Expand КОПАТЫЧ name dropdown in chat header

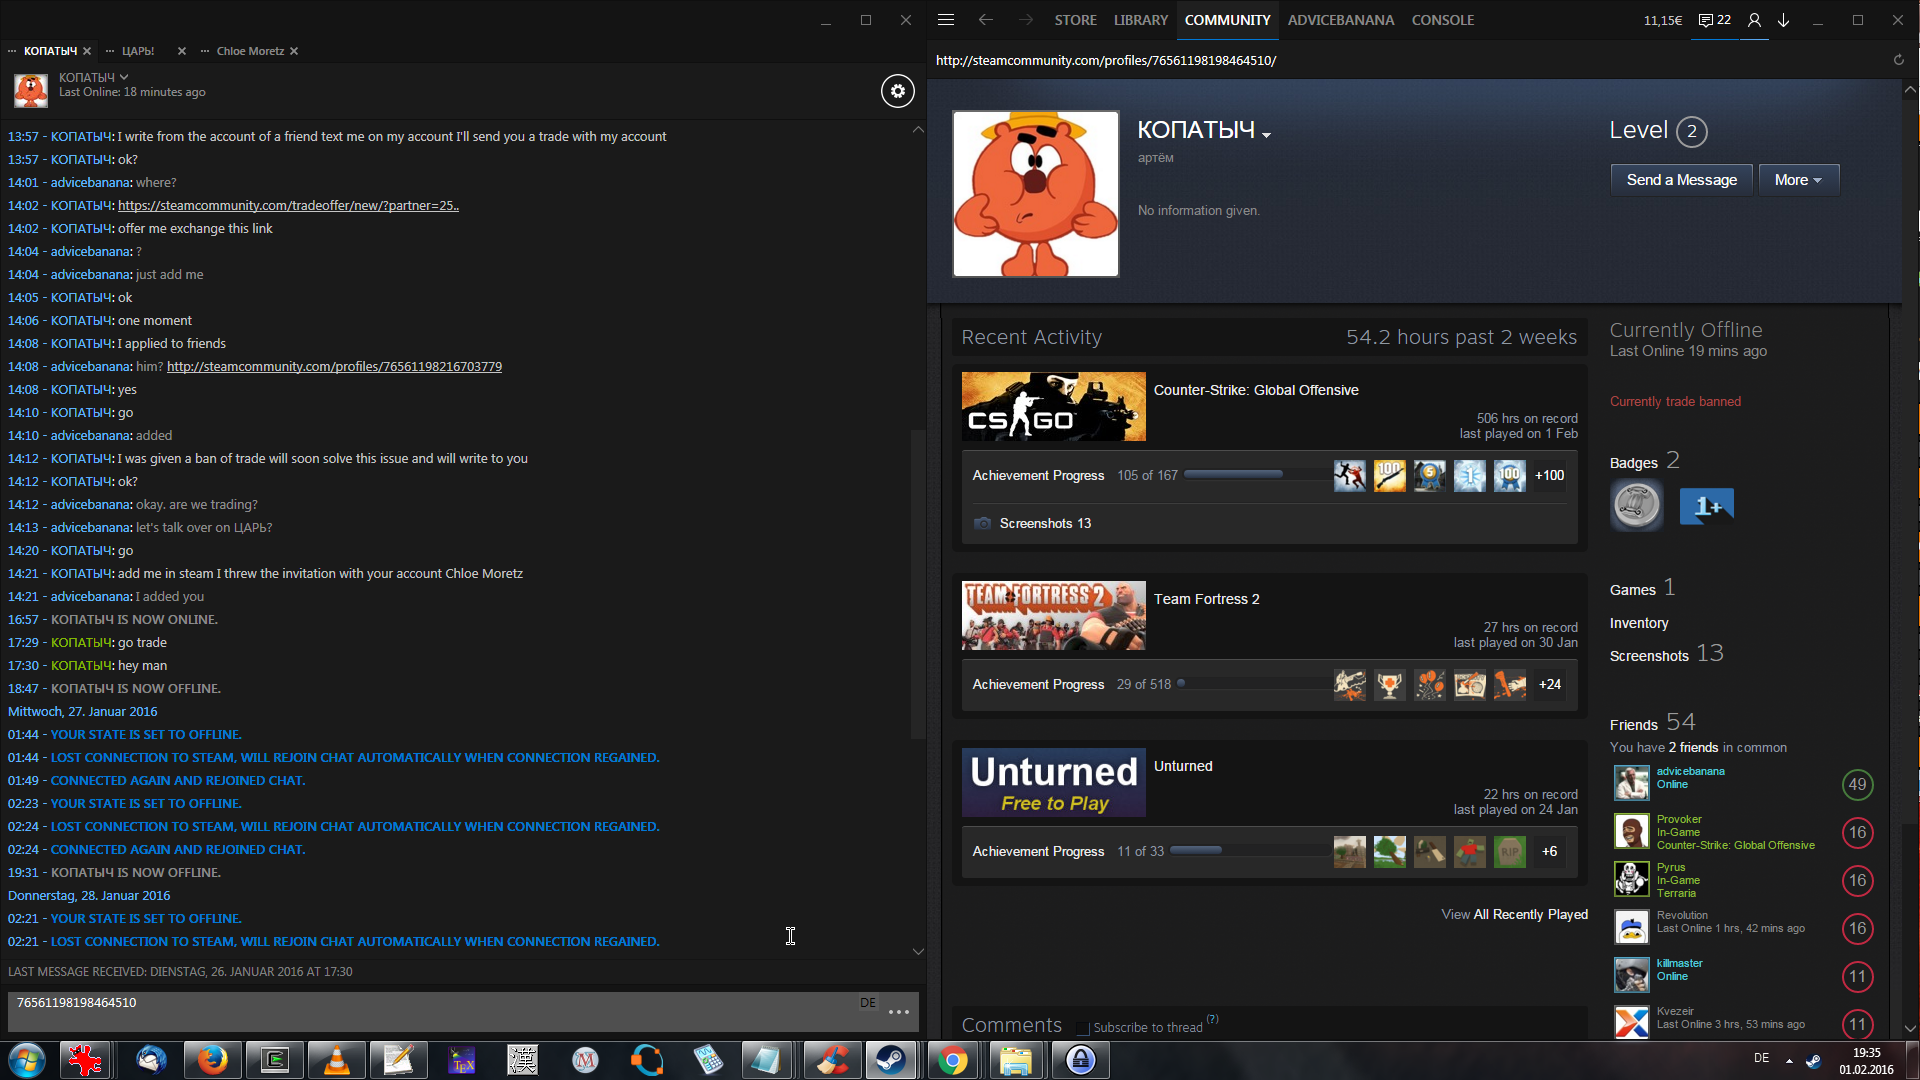(x=124, y=77)
